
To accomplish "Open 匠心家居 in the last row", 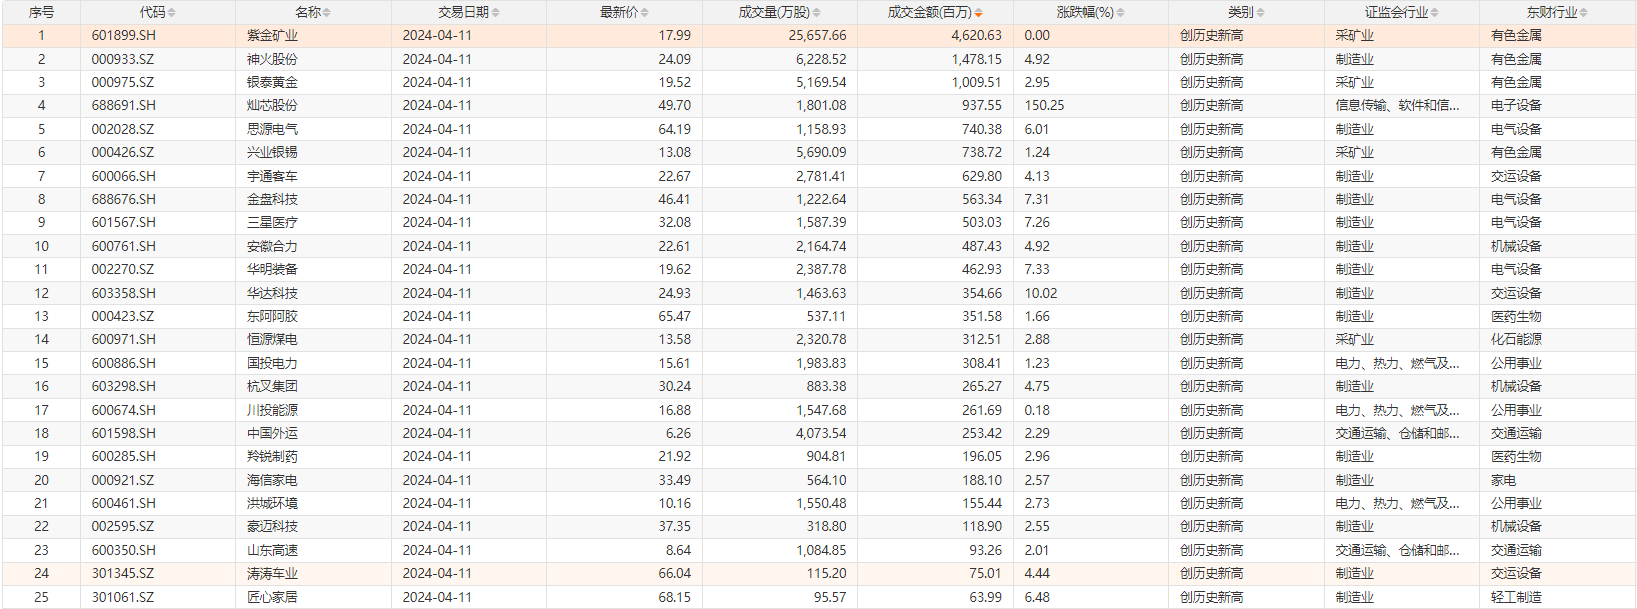I will coord(272,597).
